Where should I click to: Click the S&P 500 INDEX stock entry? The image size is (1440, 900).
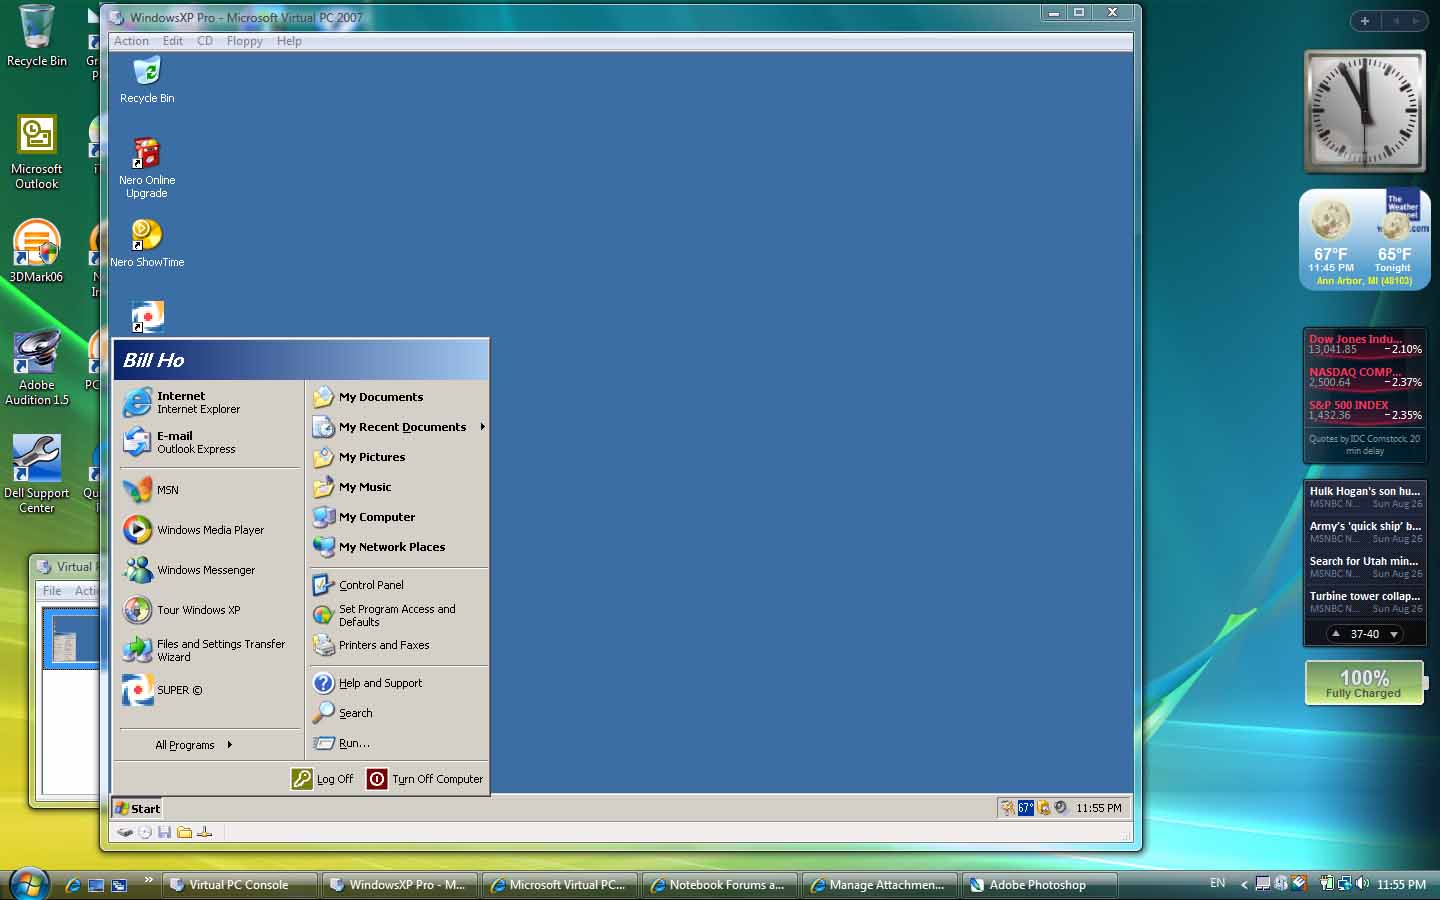coord(1365,410)
